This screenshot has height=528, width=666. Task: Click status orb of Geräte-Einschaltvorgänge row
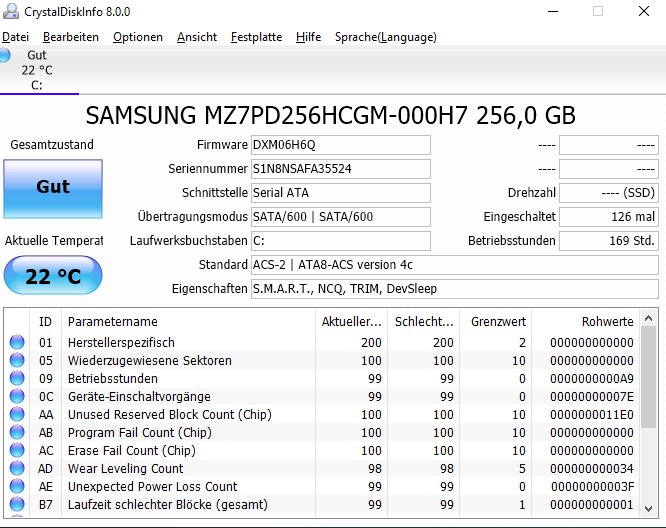point(17,396)
